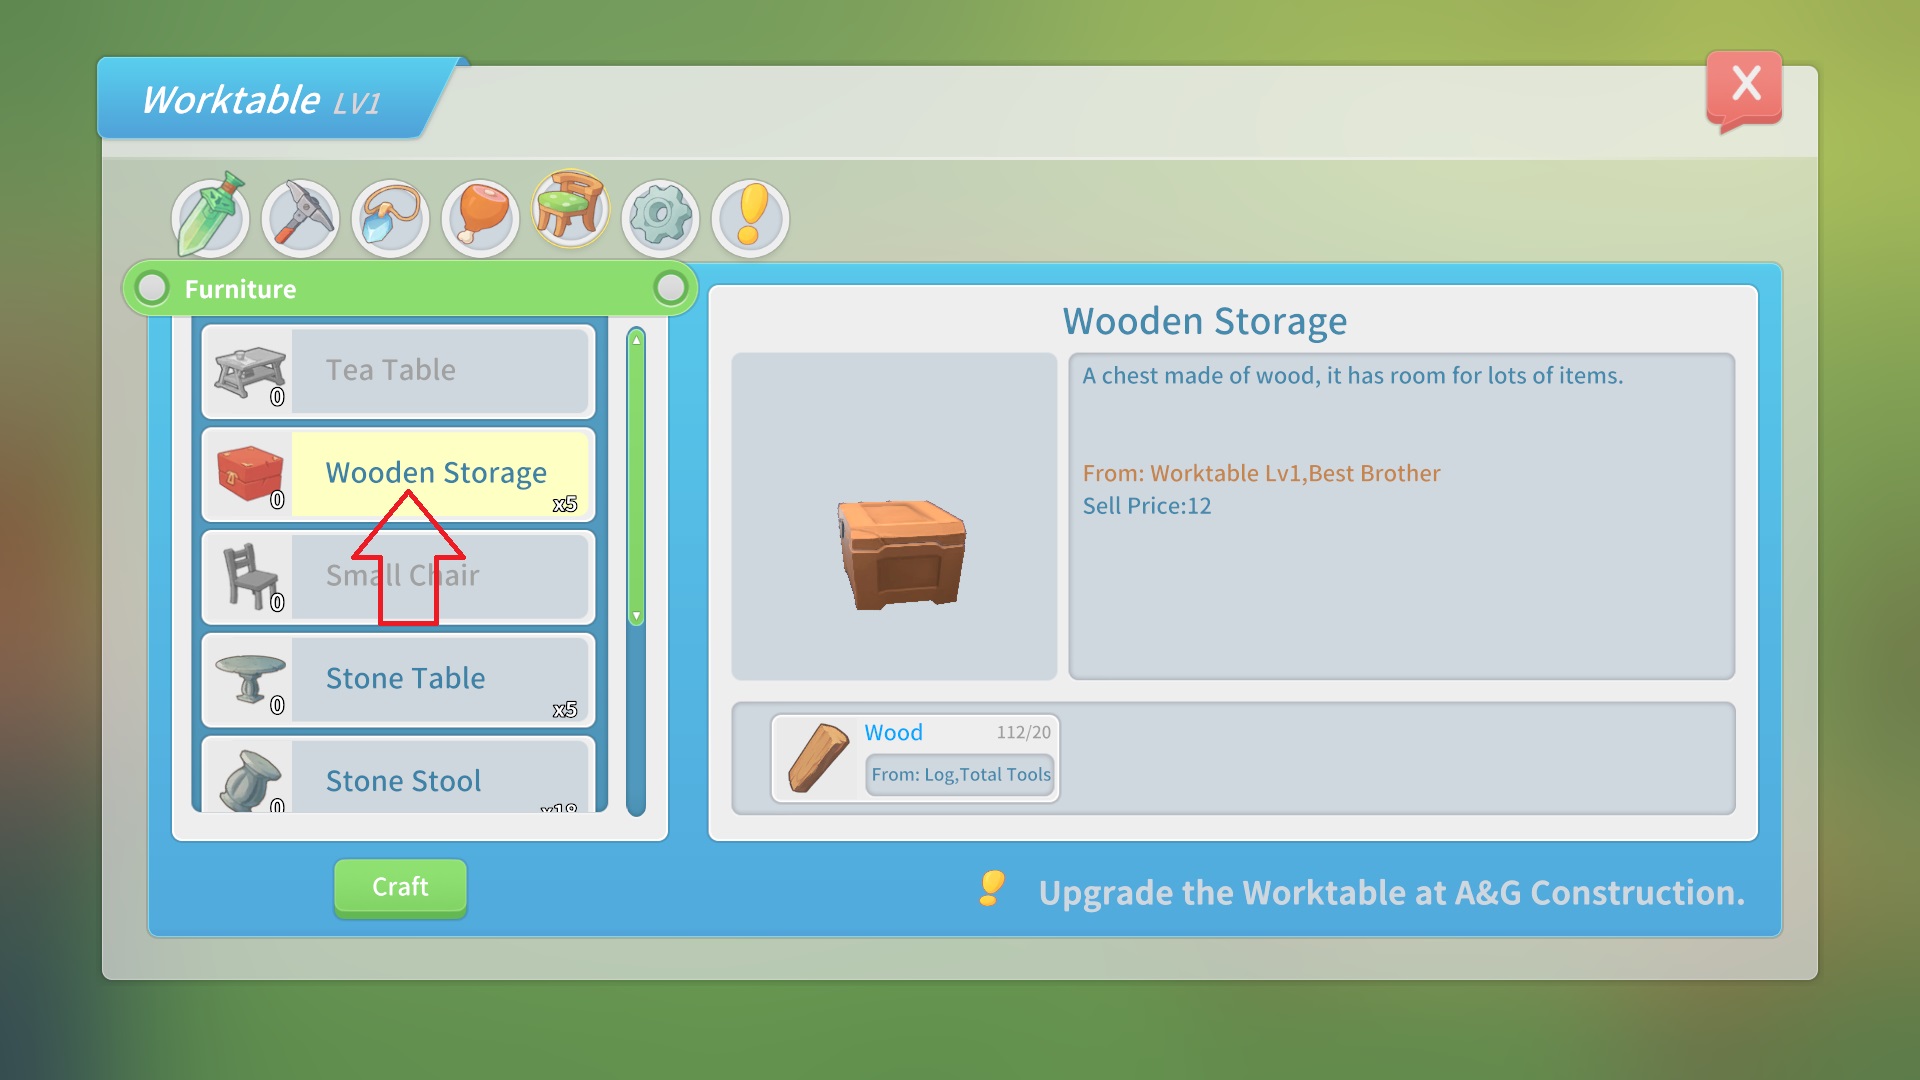Image resolution: width=1920 pixels, height=1080 pixels.
Task: Click the balloon/food item icon
Action: coord(480,215)
